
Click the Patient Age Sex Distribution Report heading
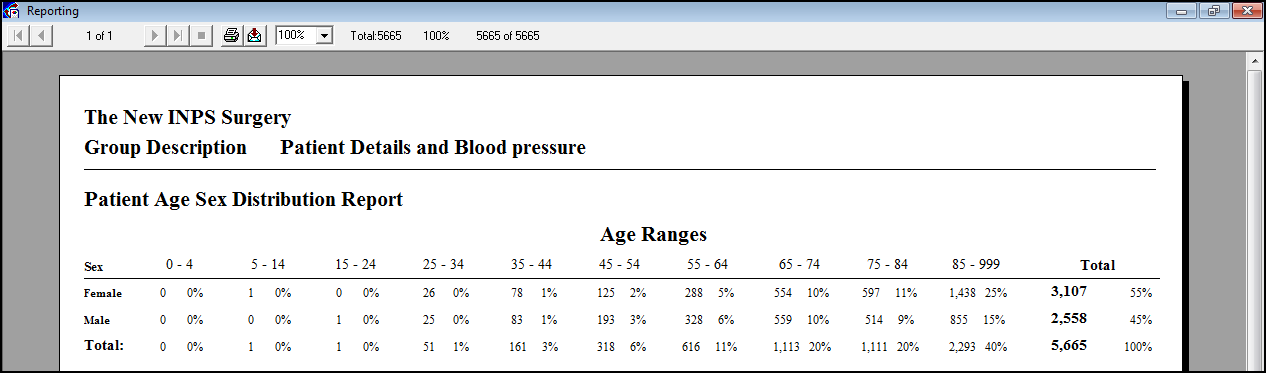[x=243, y=199]
